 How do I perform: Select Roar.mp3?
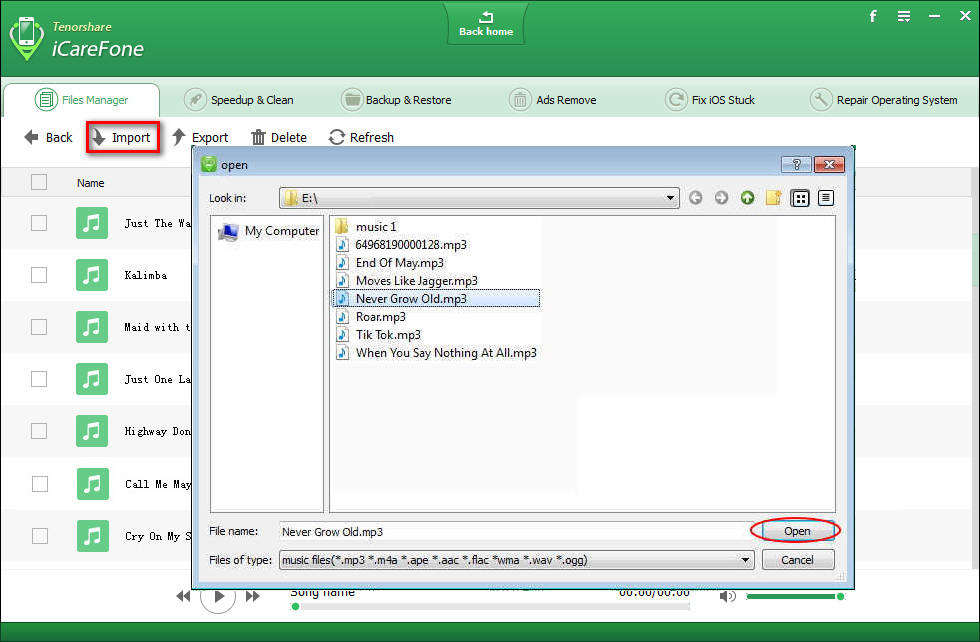371,317
